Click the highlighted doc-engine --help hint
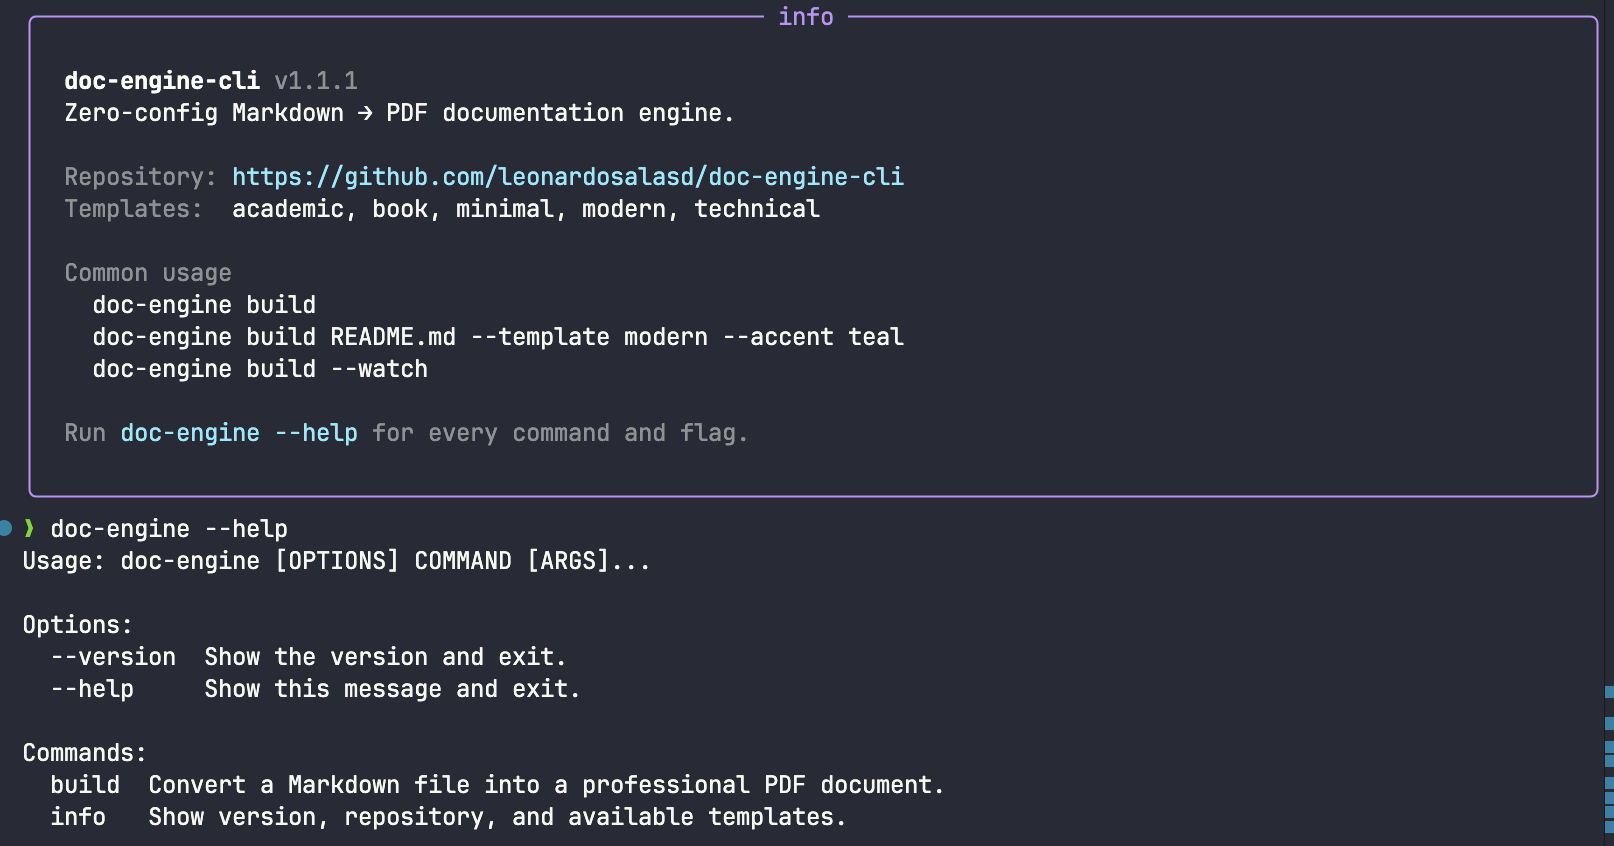This screenshot has height=846, width=1614. pos(239,433)
